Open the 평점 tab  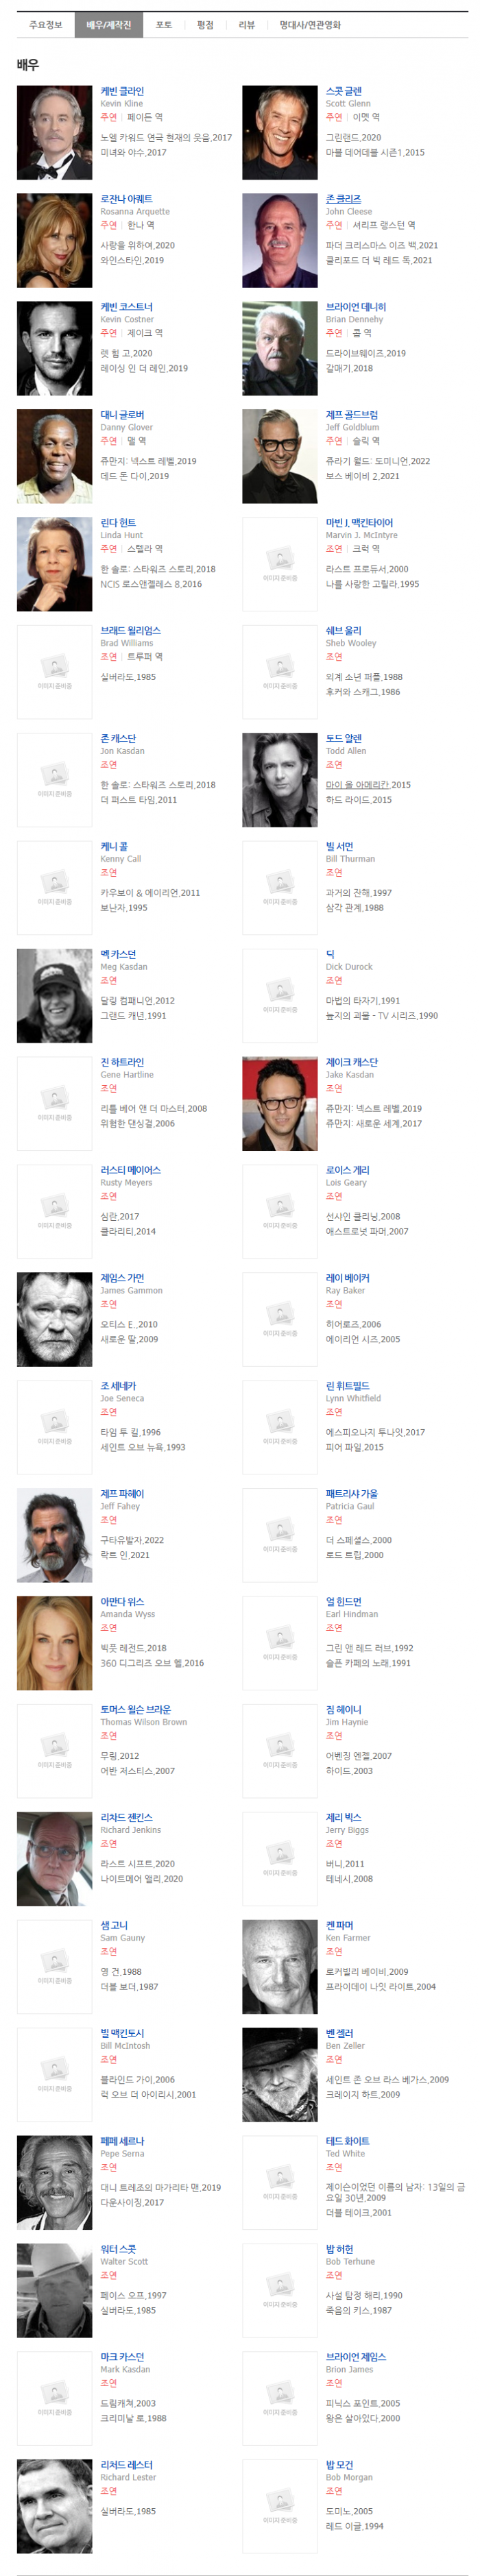(x=205, y=25)
